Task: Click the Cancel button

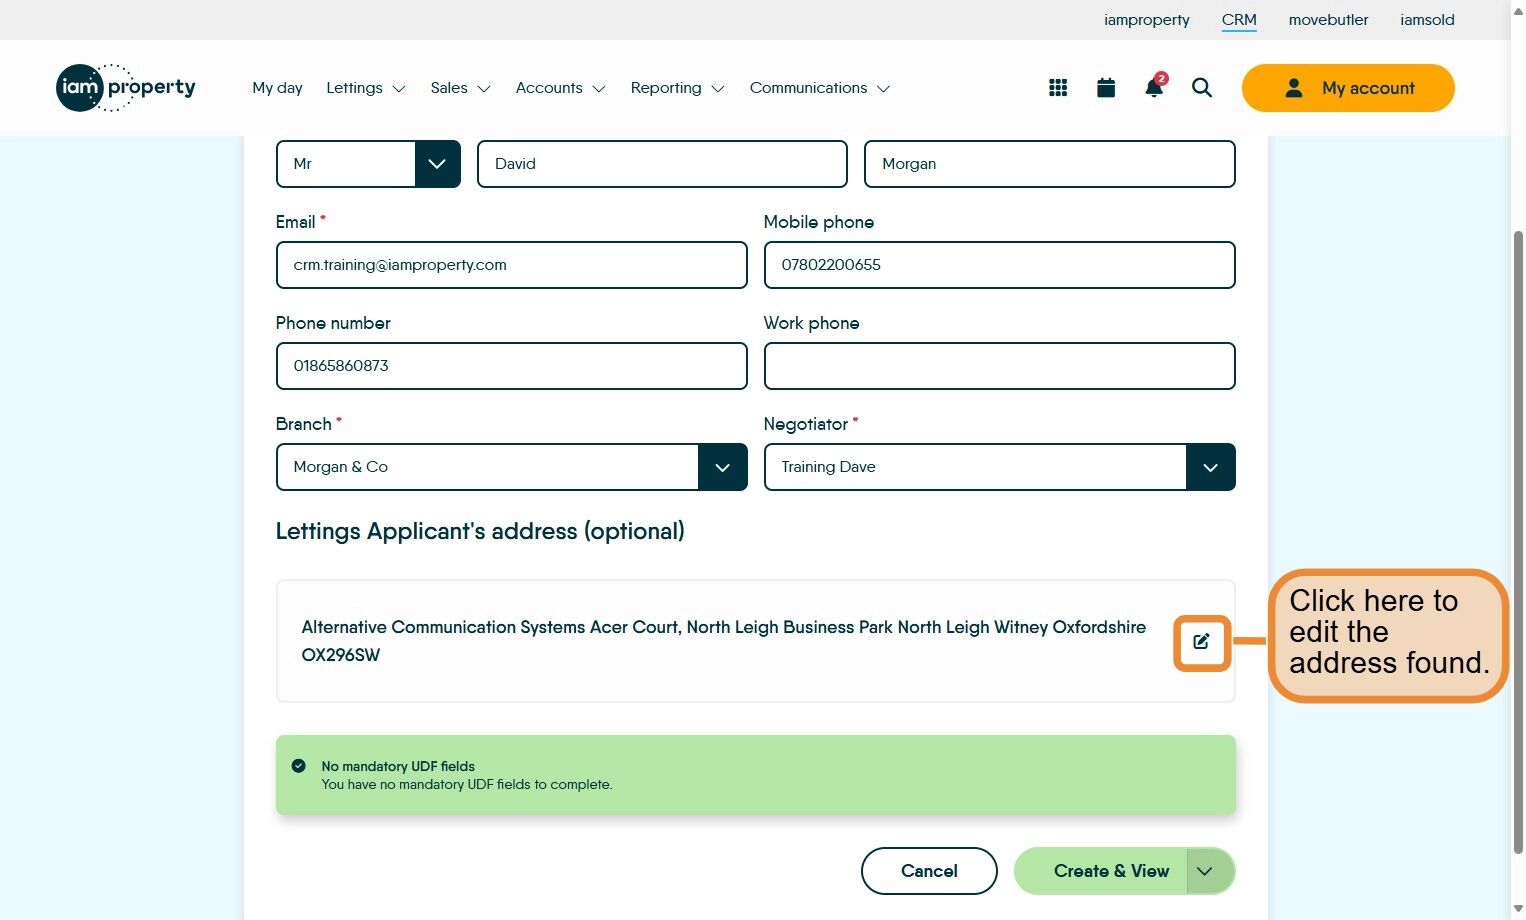Action: click(x=929, y=871)
